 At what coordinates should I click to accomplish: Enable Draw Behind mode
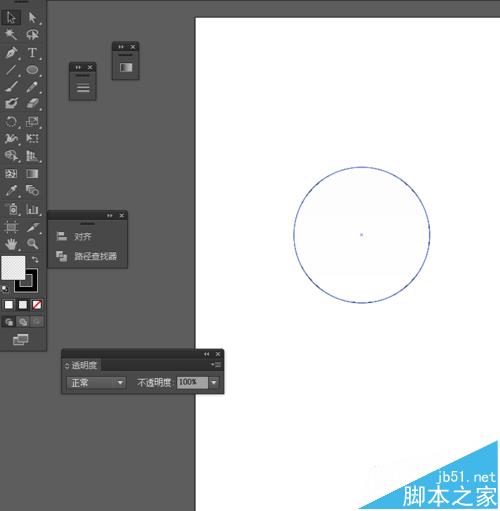(x=23, y=322)
